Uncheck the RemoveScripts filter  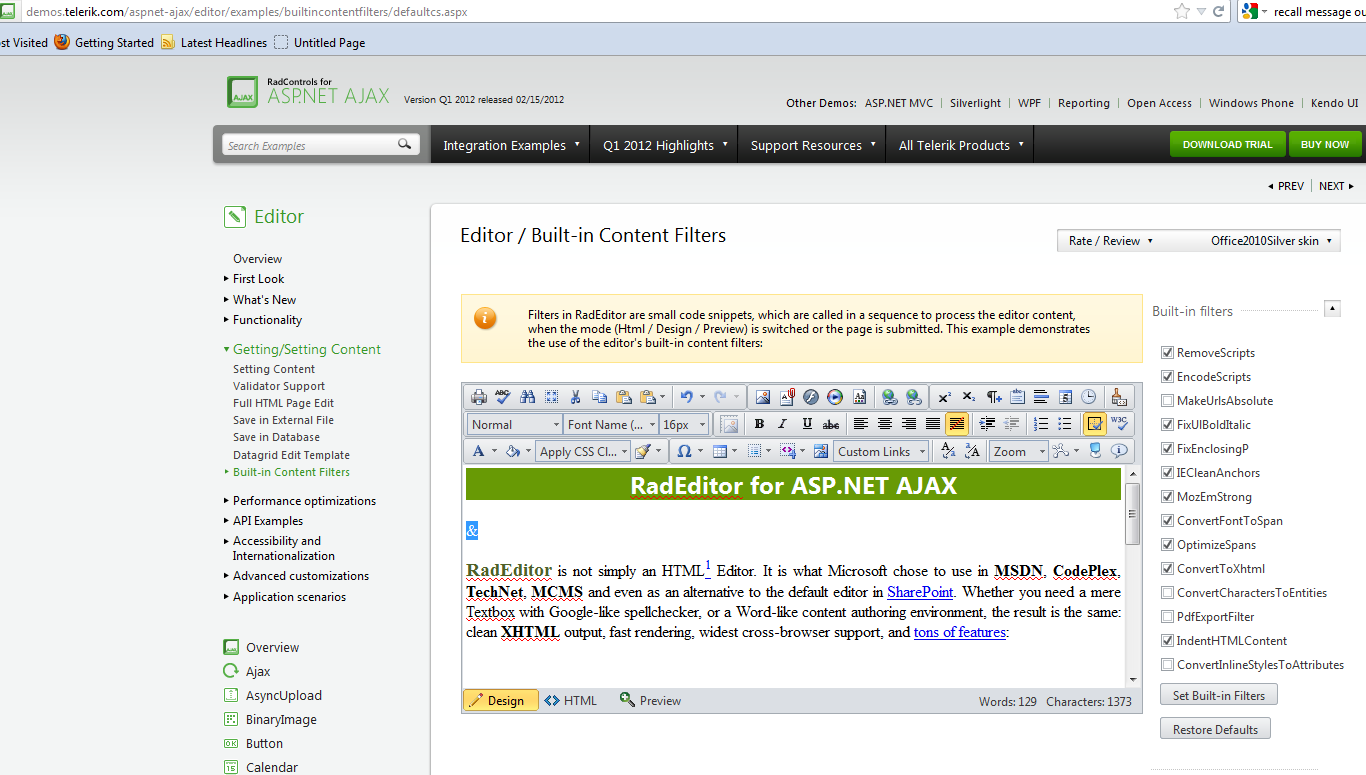click(1167, 353)
